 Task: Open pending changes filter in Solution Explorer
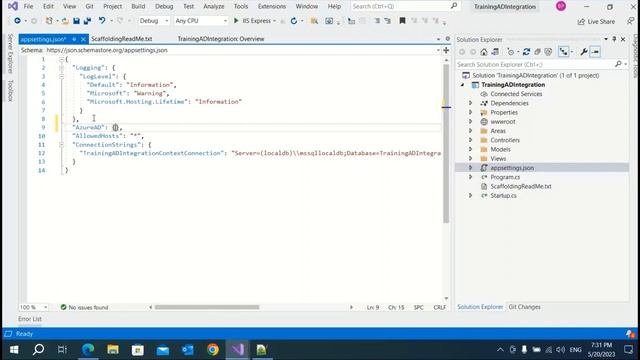[x=511, y=52]
